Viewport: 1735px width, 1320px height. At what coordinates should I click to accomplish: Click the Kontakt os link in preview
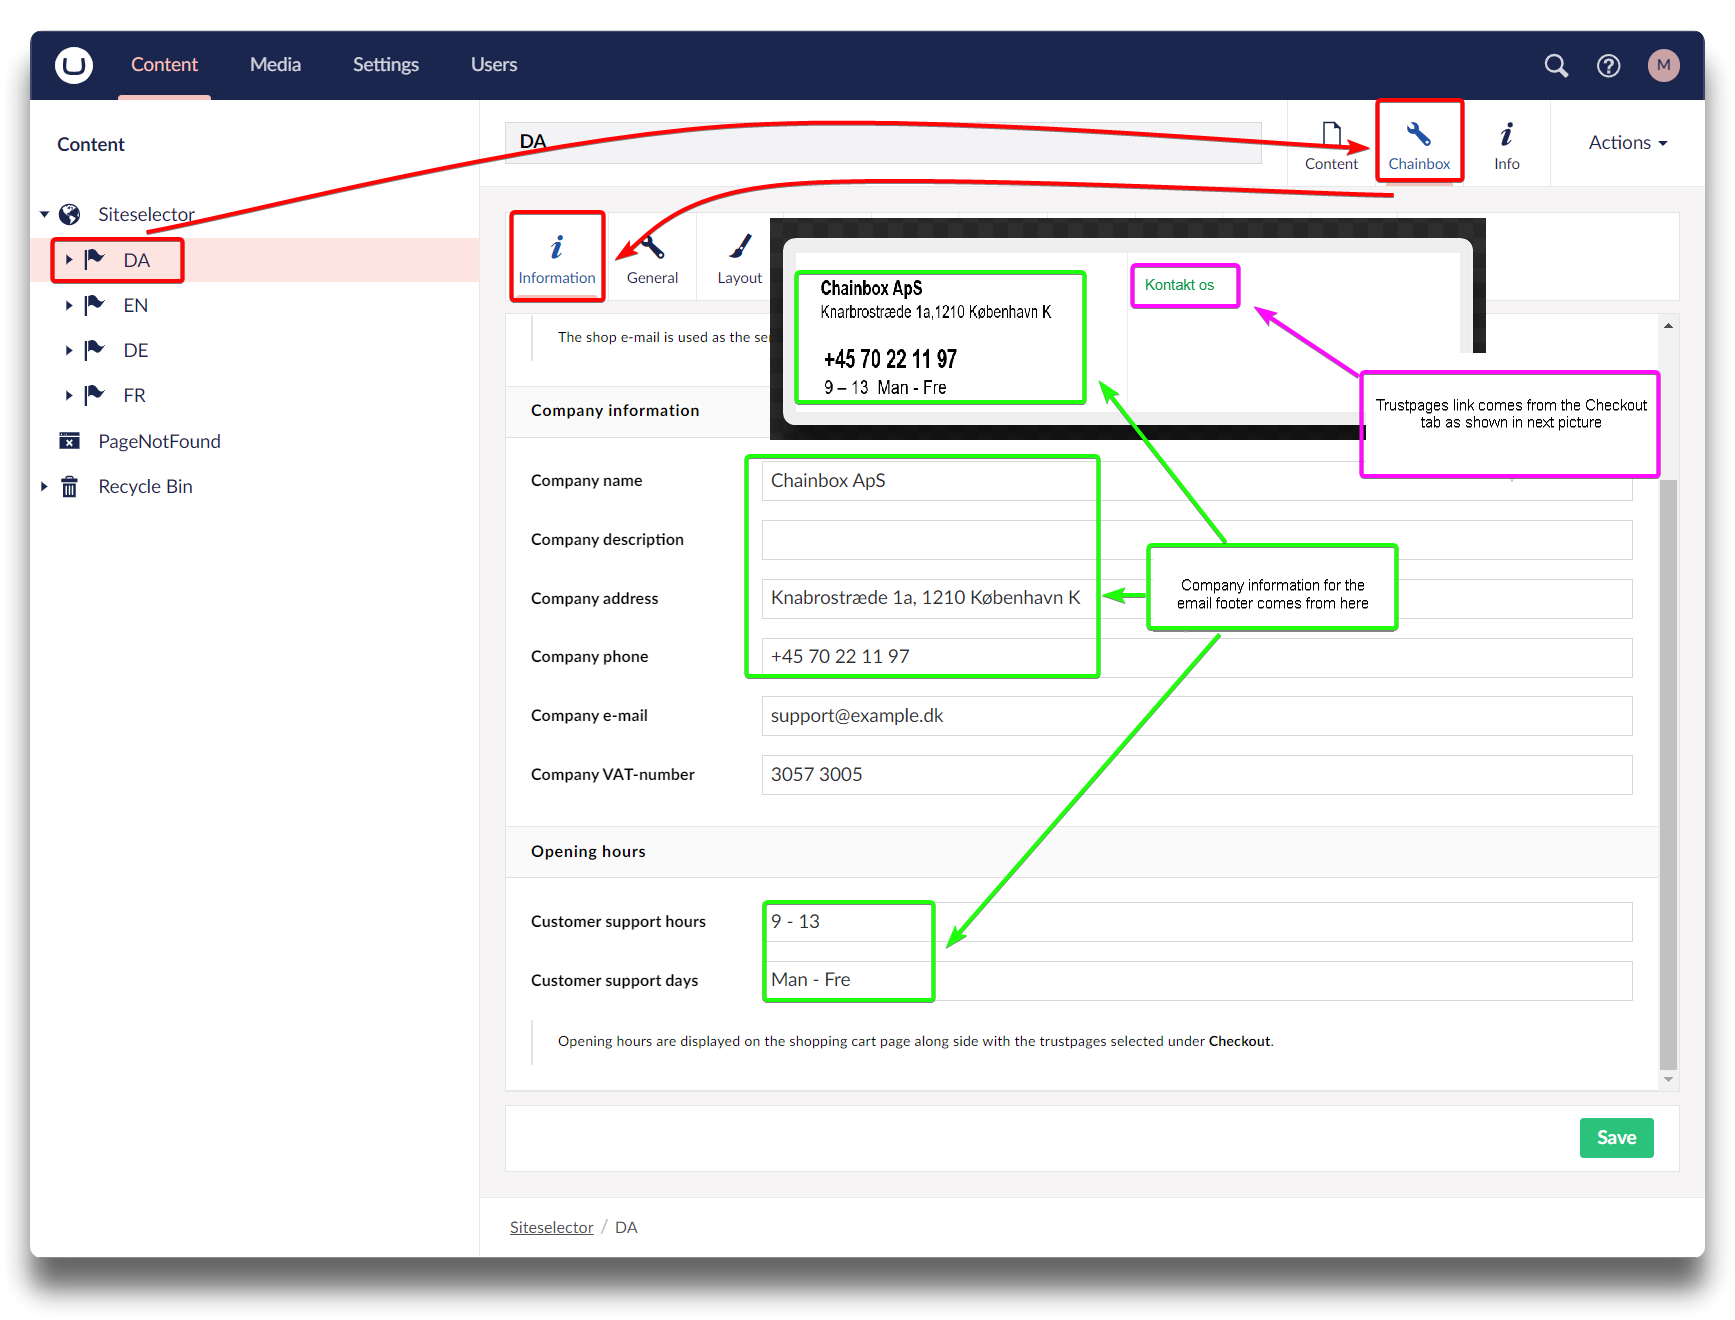tap(1179, 285)
